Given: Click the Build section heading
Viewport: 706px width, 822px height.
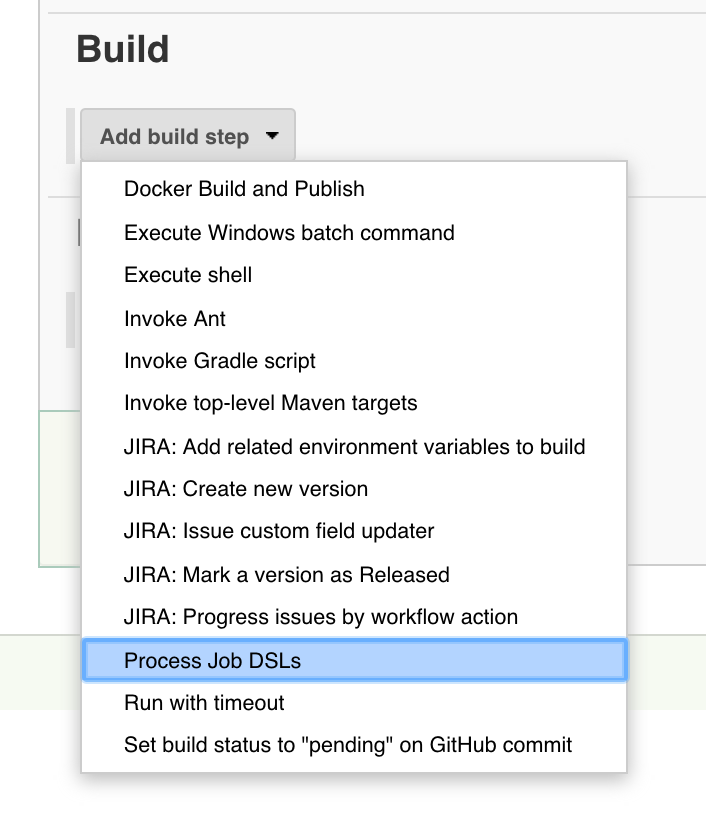Looking at the screenshot, I should pos(120,47).
